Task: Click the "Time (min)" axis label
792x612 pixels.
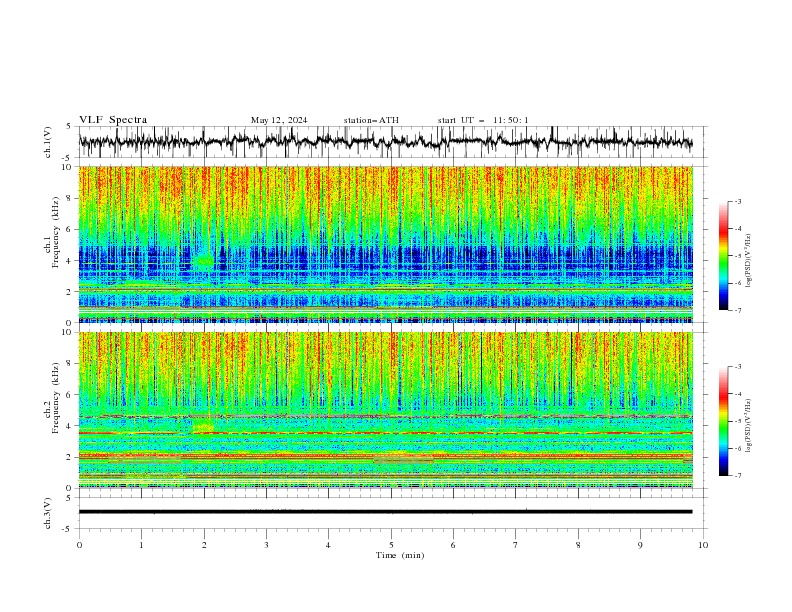Action: (x=400, y=555)
